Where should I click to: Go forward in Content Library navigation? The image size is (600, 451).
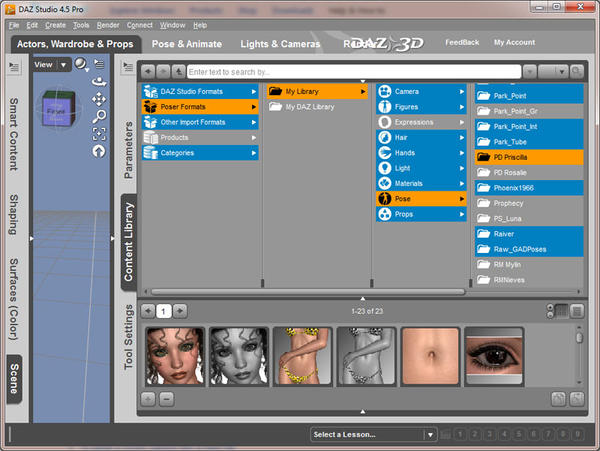tap(163, 72)
